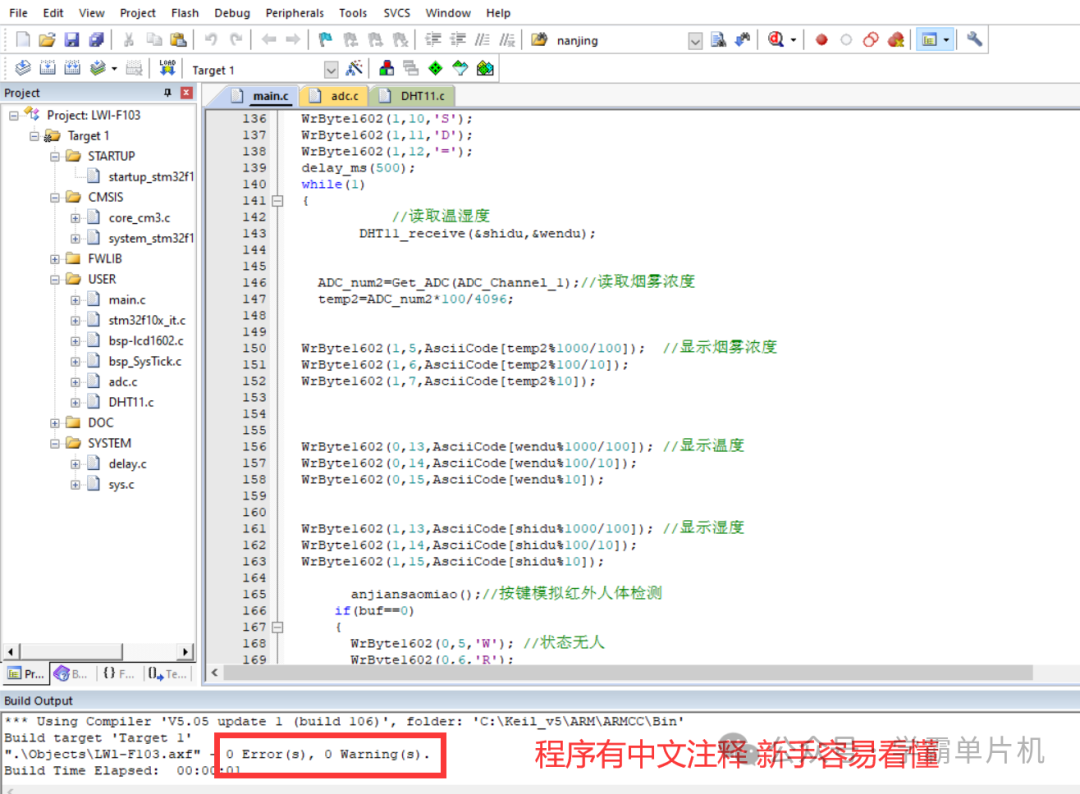The height and width of the screenshot is (794, 1080).
Task: Start a debug session
Action: tap(776, 39)
